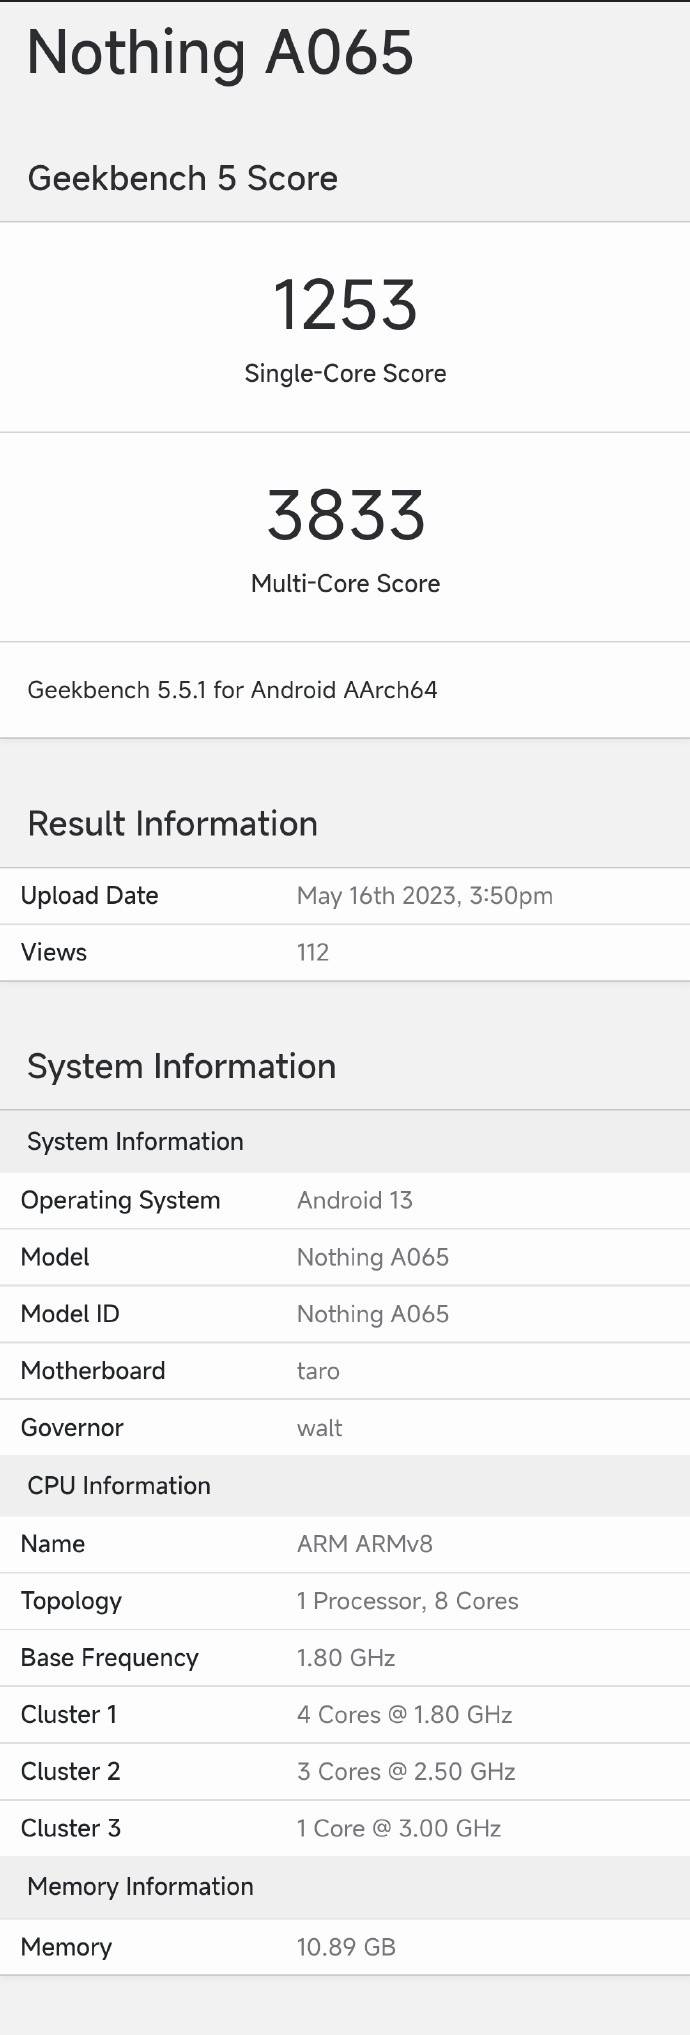The image size is (690, 2035).
Task: Click the System Information section heading
Action: pos(181,1066)
